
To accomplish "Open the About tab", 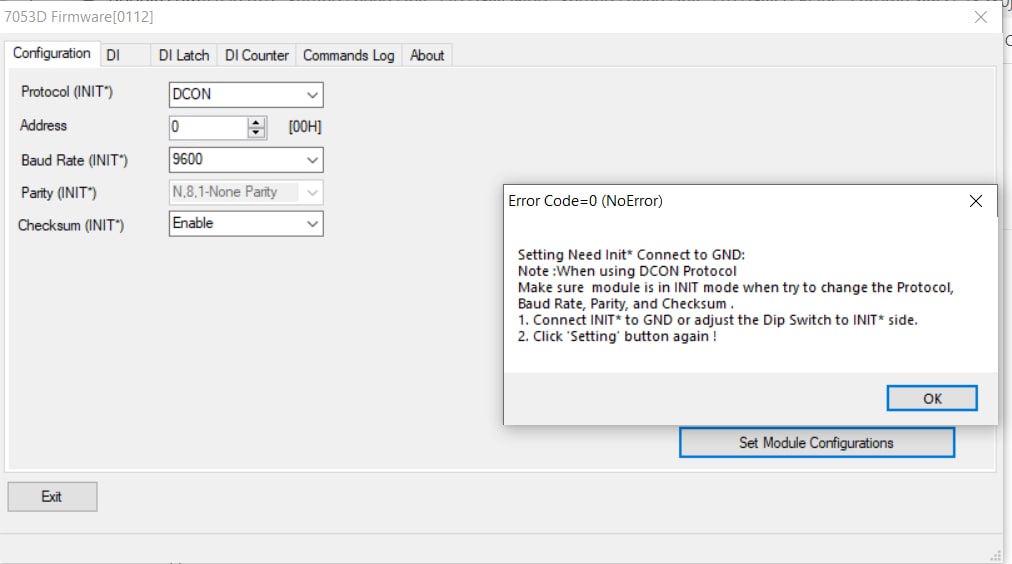I will tap(427, 55).
